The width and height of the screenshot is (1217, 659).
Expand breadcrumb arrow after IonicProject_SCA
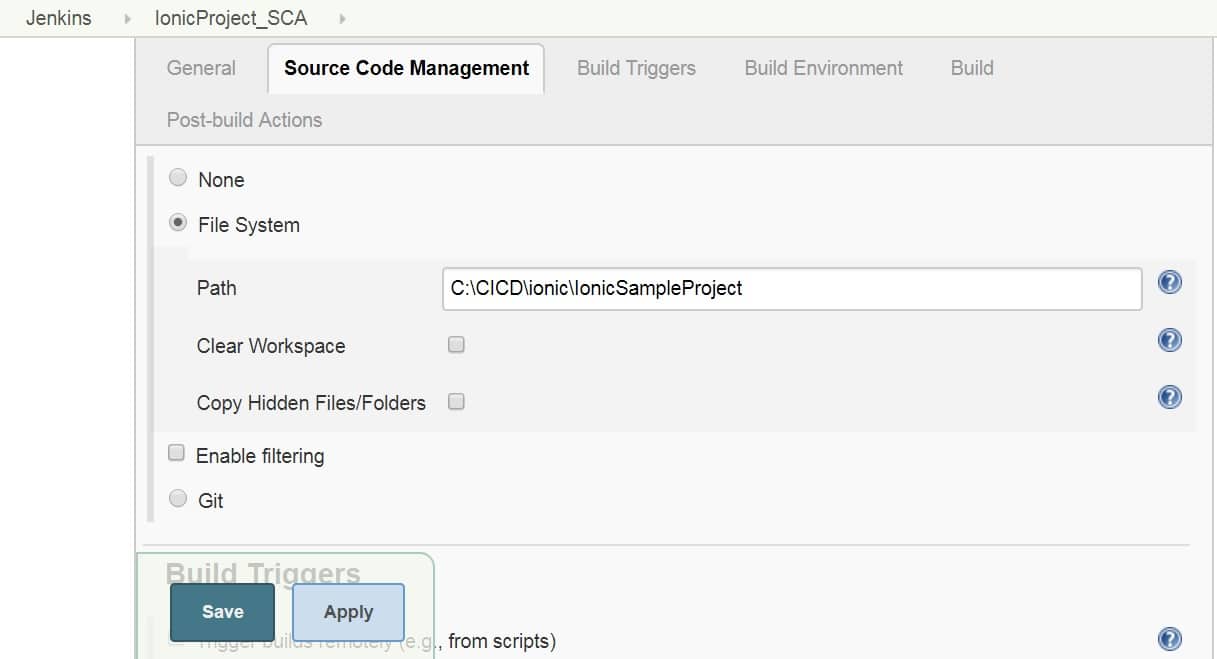click(x=342, y=19)
